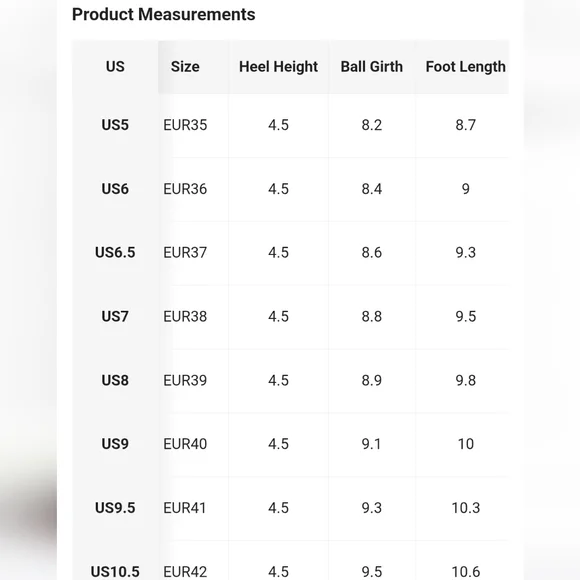Click the US9 row label

[x=115, y=444]
